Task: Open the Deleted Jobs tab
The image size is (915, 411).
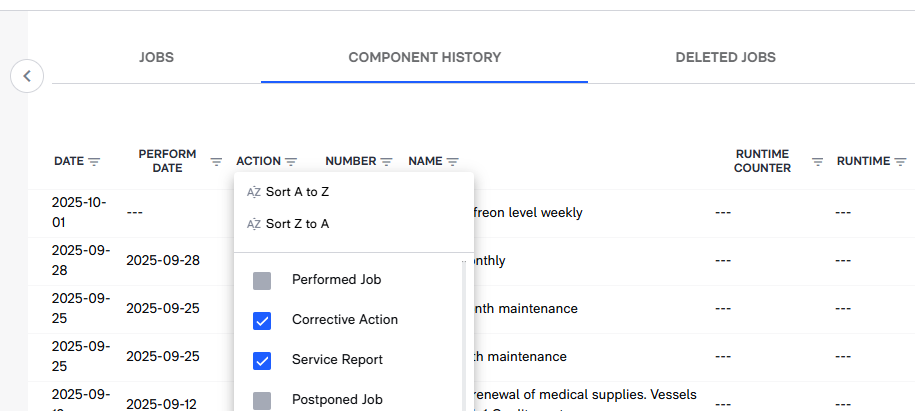Action: click(x=725, y=58)
